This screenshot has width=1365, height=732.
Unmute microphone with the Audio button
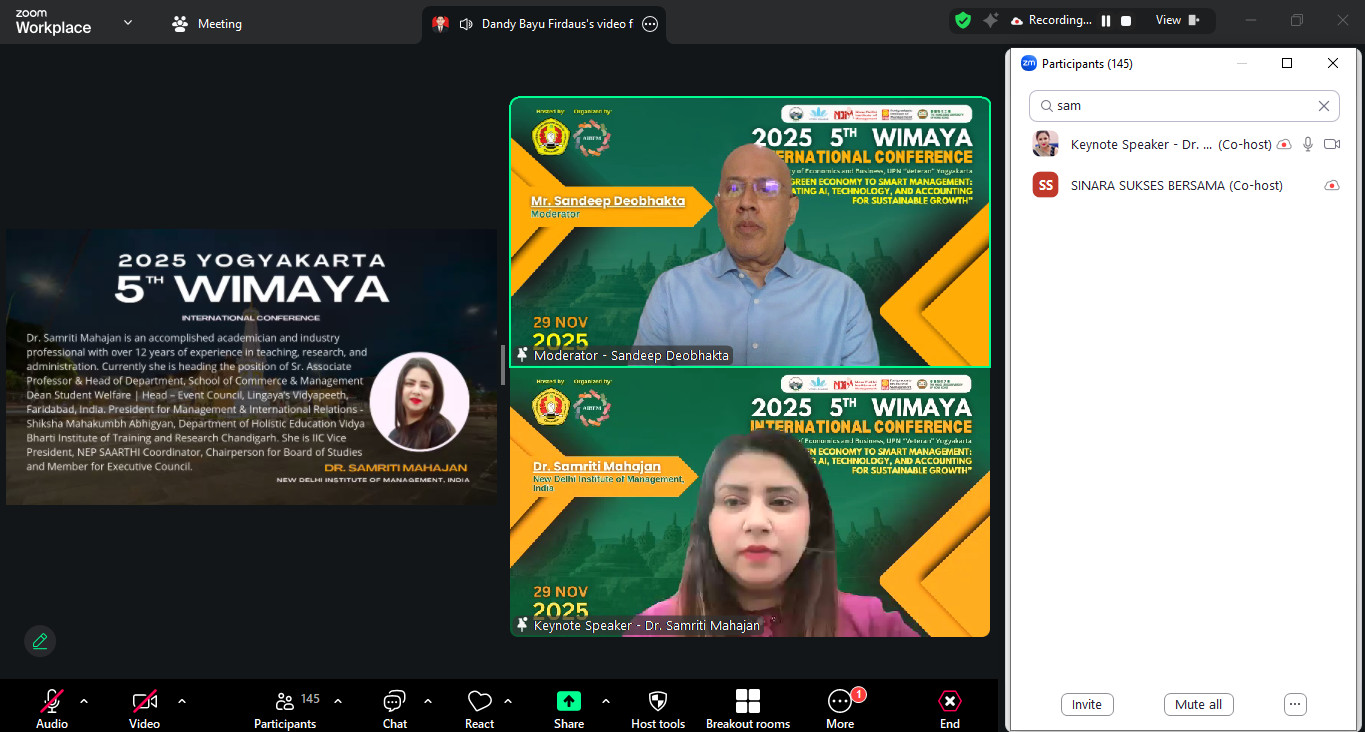click(x=52, y=702)
